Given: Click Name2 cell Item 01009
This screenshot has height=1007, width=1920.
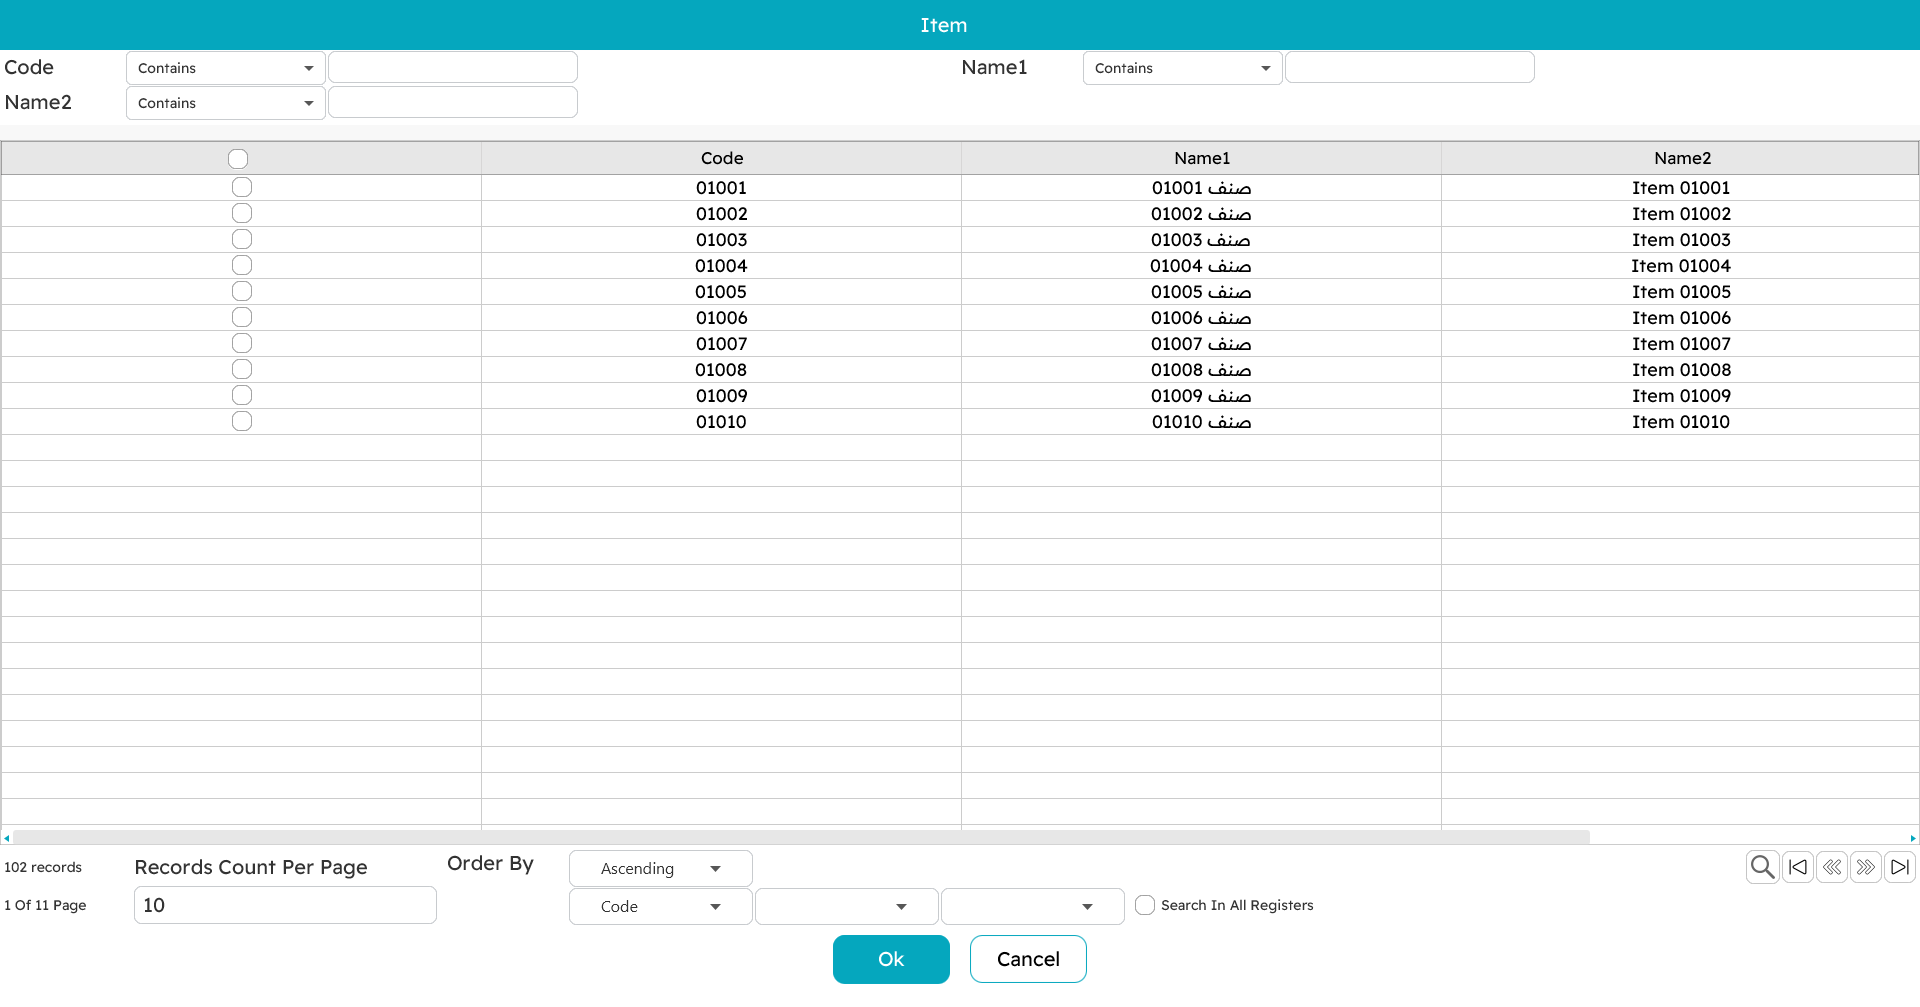Looking at the screenshot, I should click(1681, 396).
